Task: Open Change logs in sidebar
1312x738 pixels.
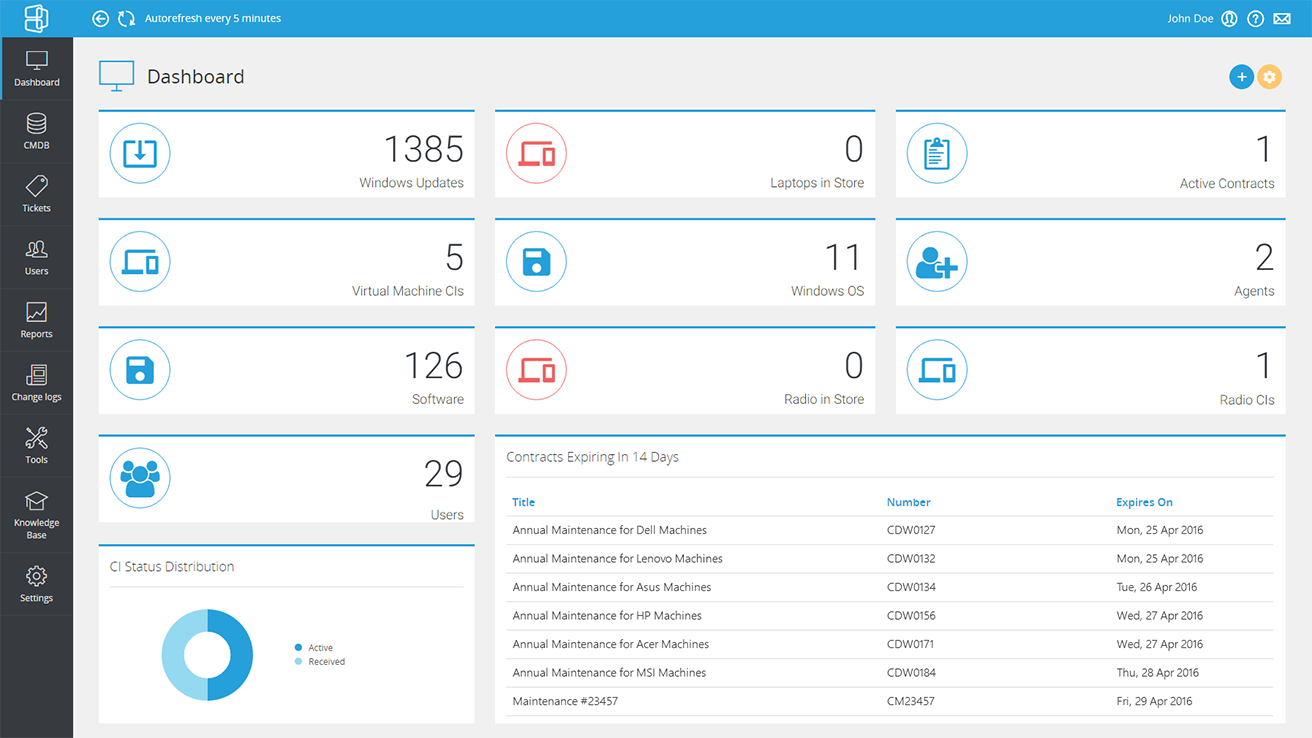Action: coord(37,384)
